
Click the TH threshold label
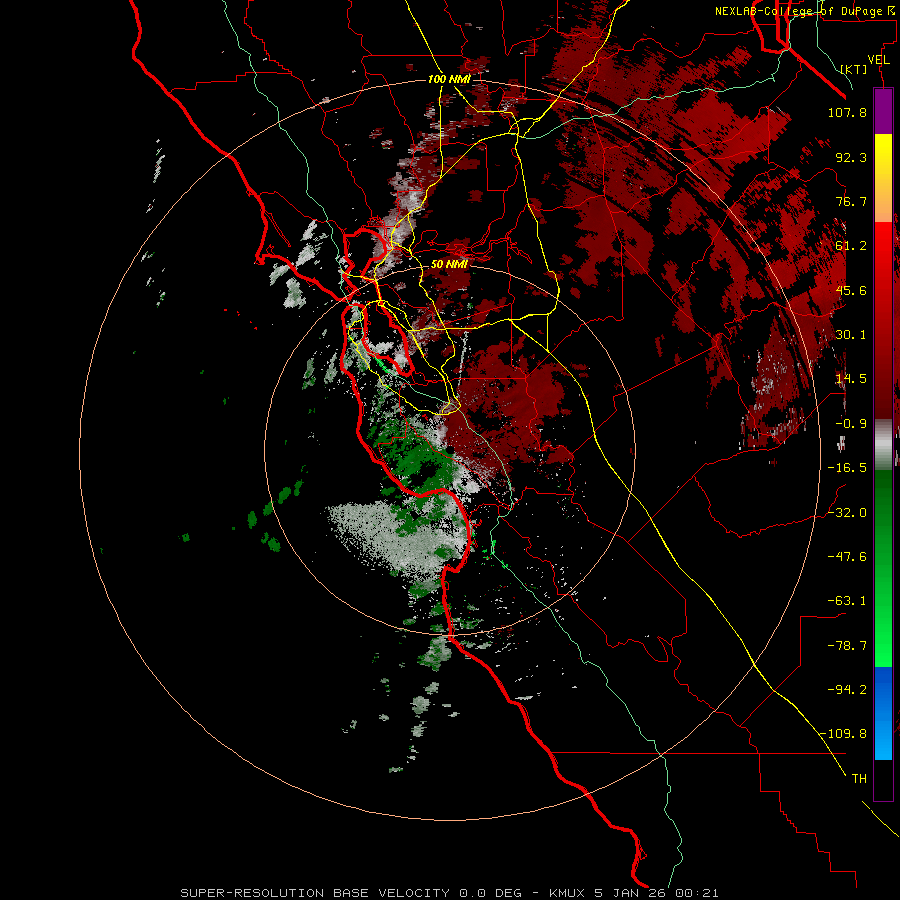[859, 779]
